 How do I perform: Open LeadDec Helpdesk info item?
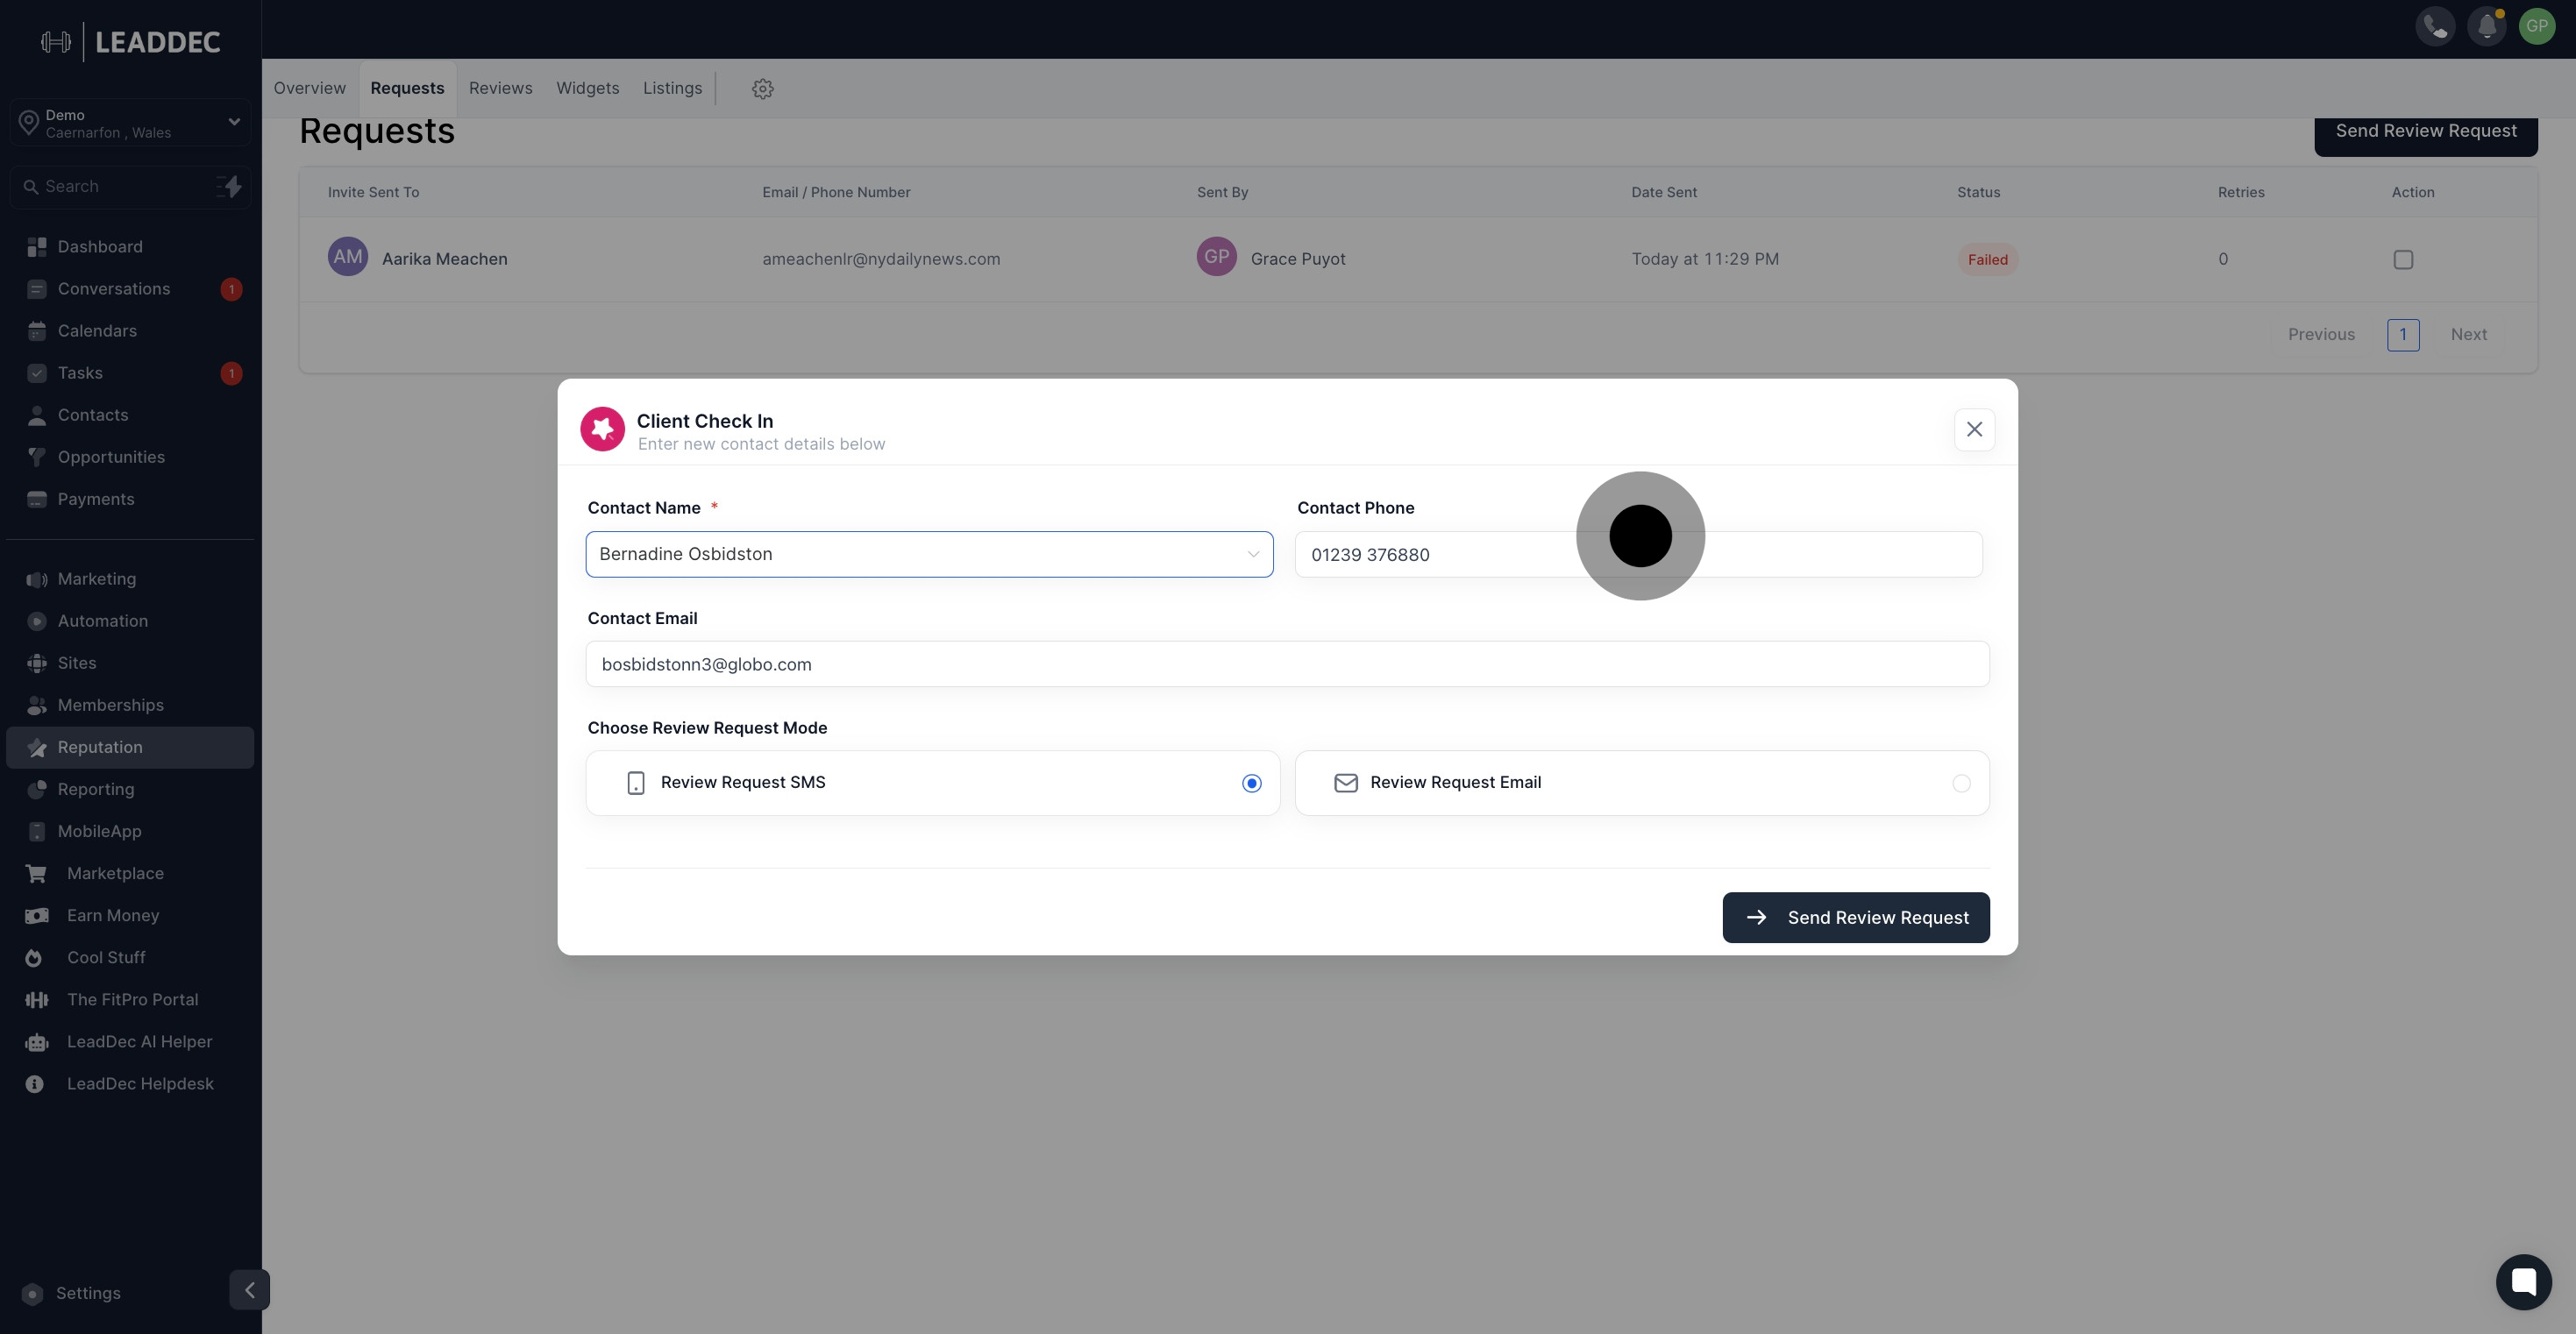point(130,1083)
